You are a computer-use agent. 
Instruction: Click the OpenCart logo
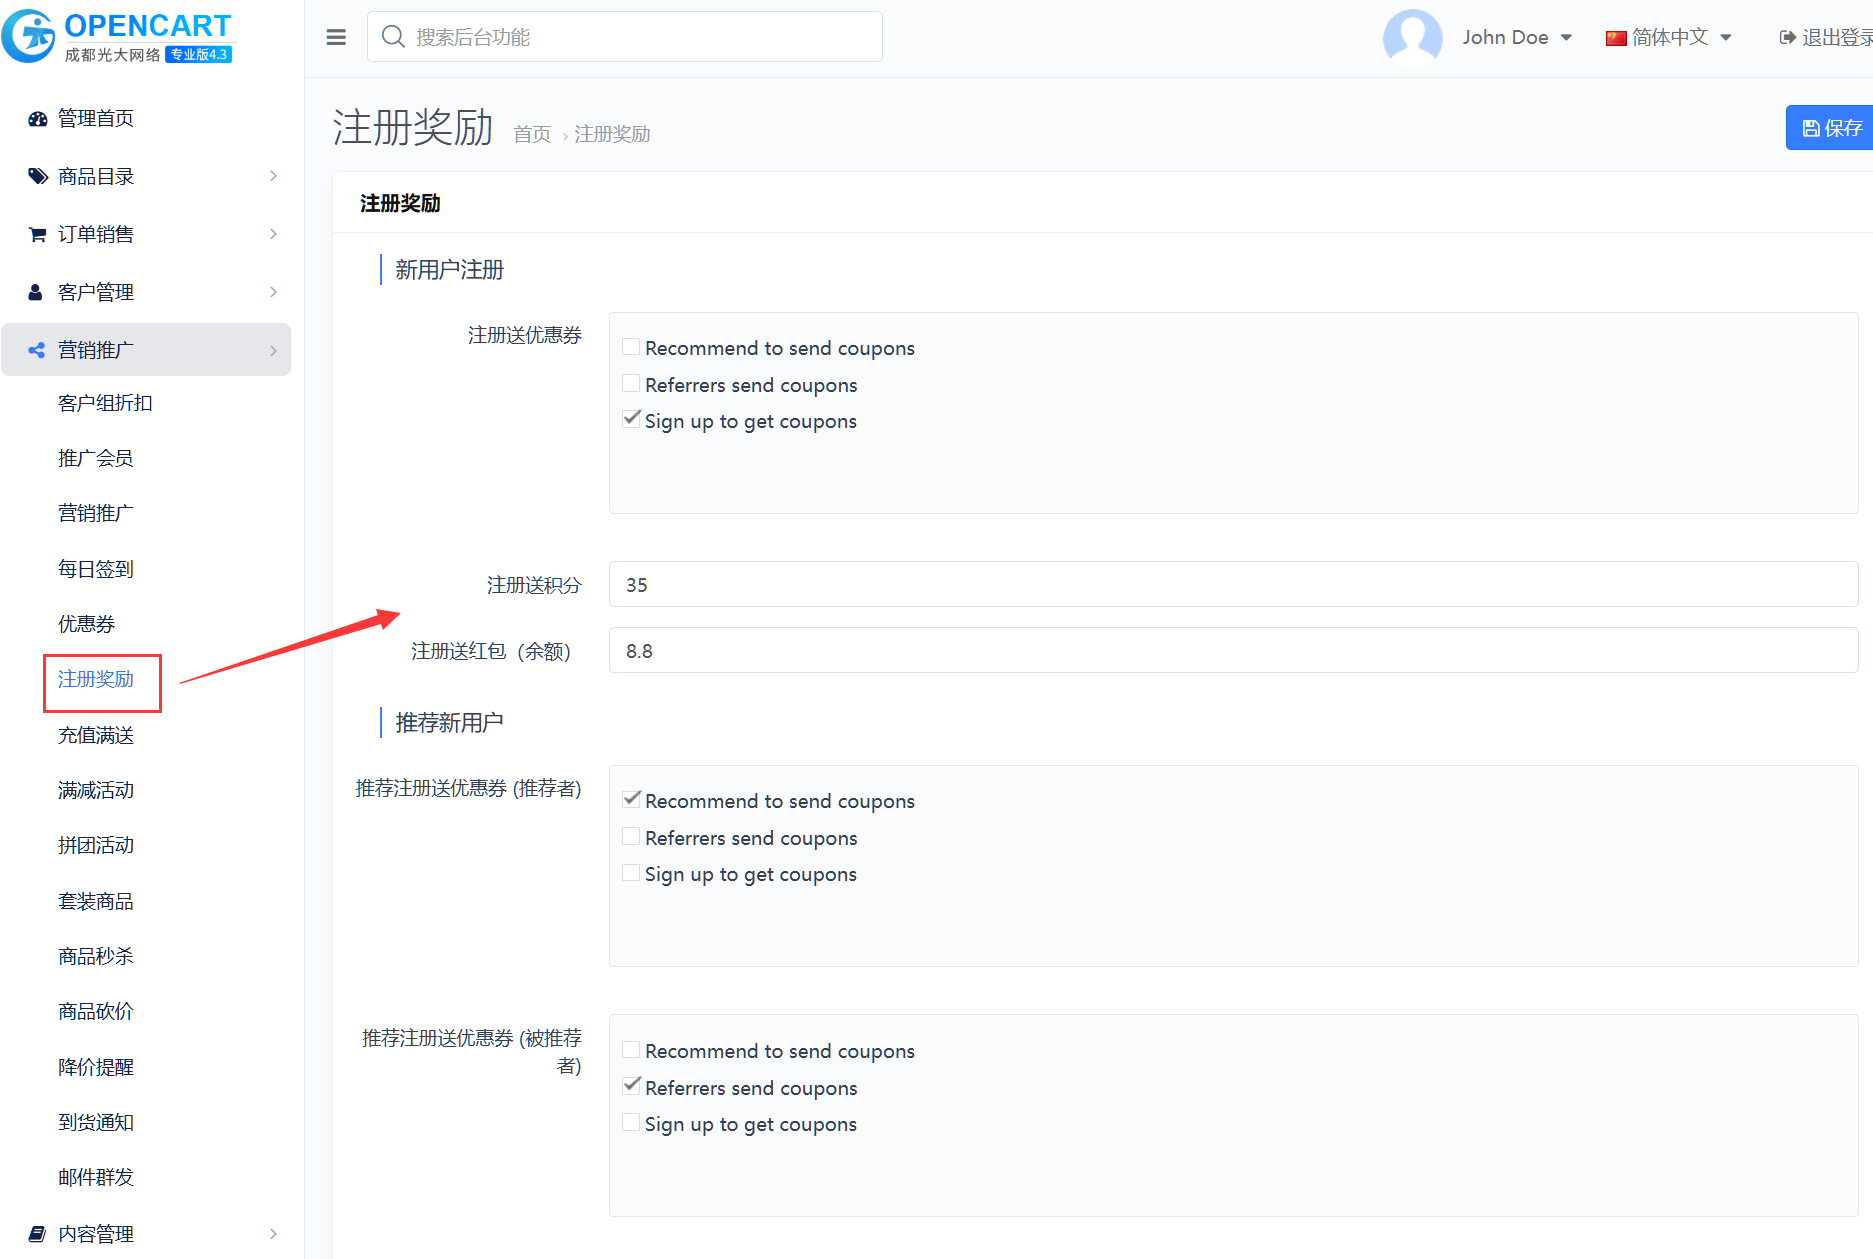[117, 37]
